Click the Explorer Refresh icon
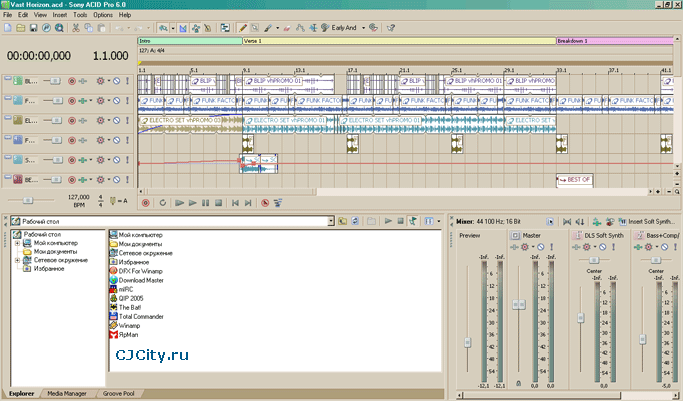Screen dimensions: 683x401 click(x=355, y=222)
